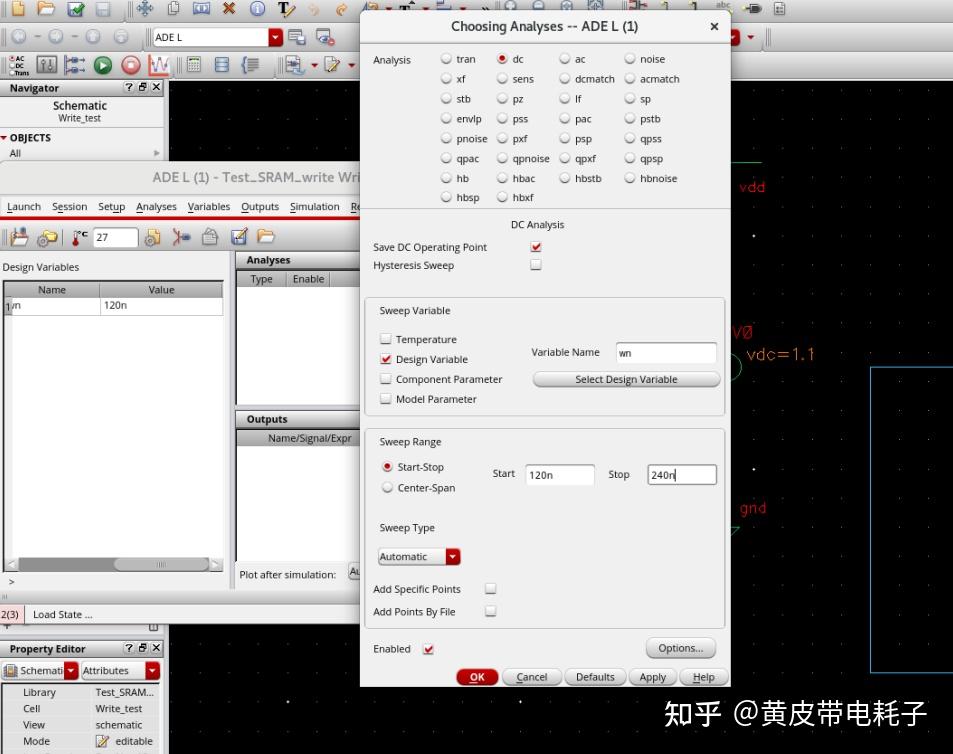This screenshot has height=754, width=953.
Task: Run the simulation with green play icon
Action: point(102,65)
